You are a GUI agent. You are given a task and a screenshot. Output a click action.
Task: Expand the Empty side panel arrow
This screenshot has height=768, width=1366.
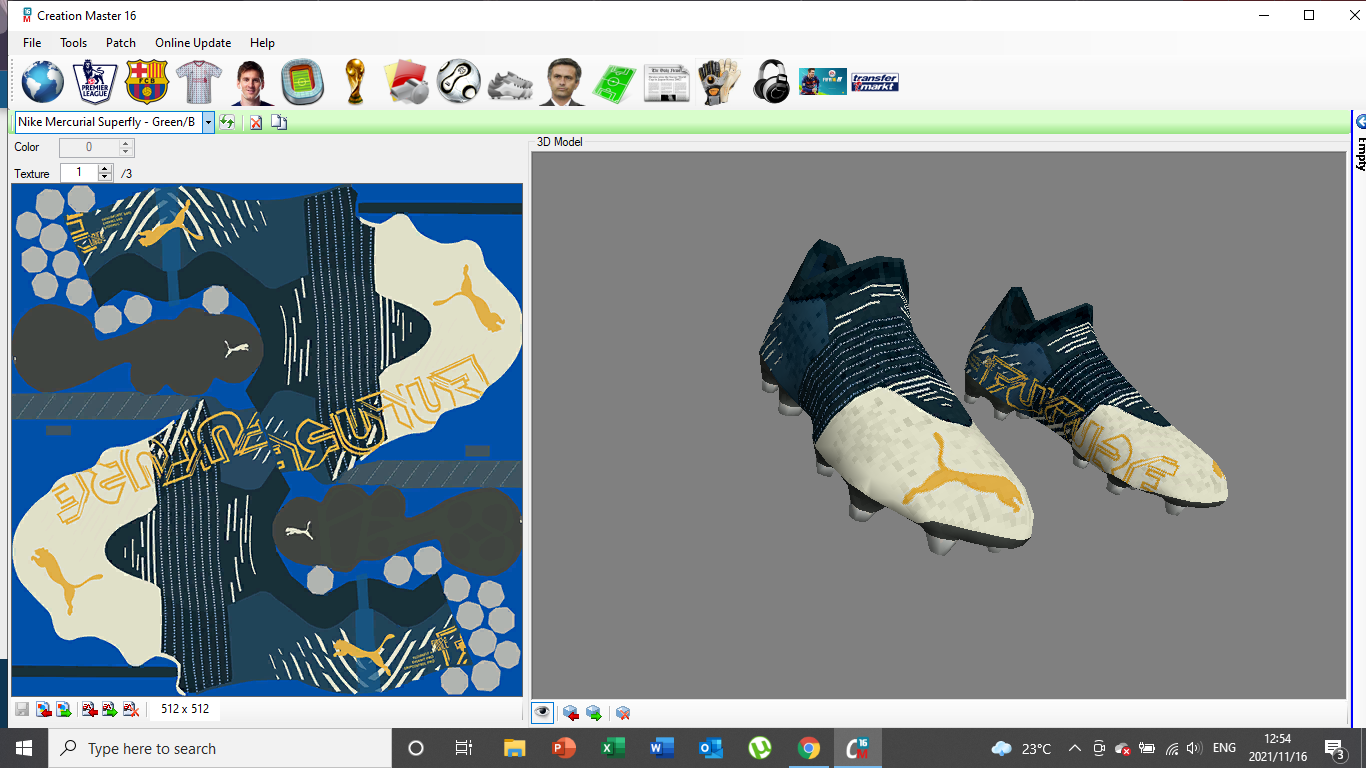pos(1361,122)
